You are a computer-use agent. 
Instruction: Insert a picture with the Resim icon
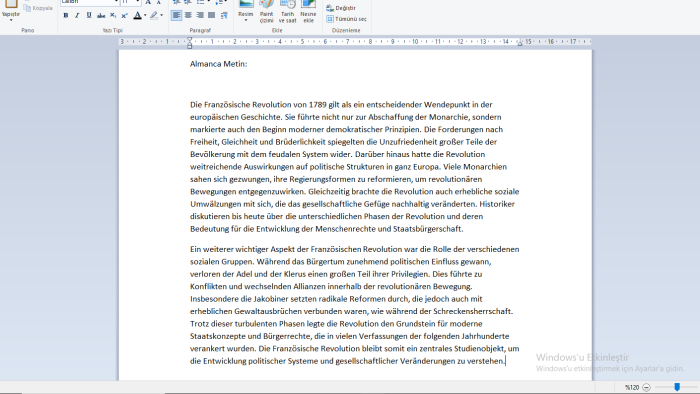click(x=246, y=5)
